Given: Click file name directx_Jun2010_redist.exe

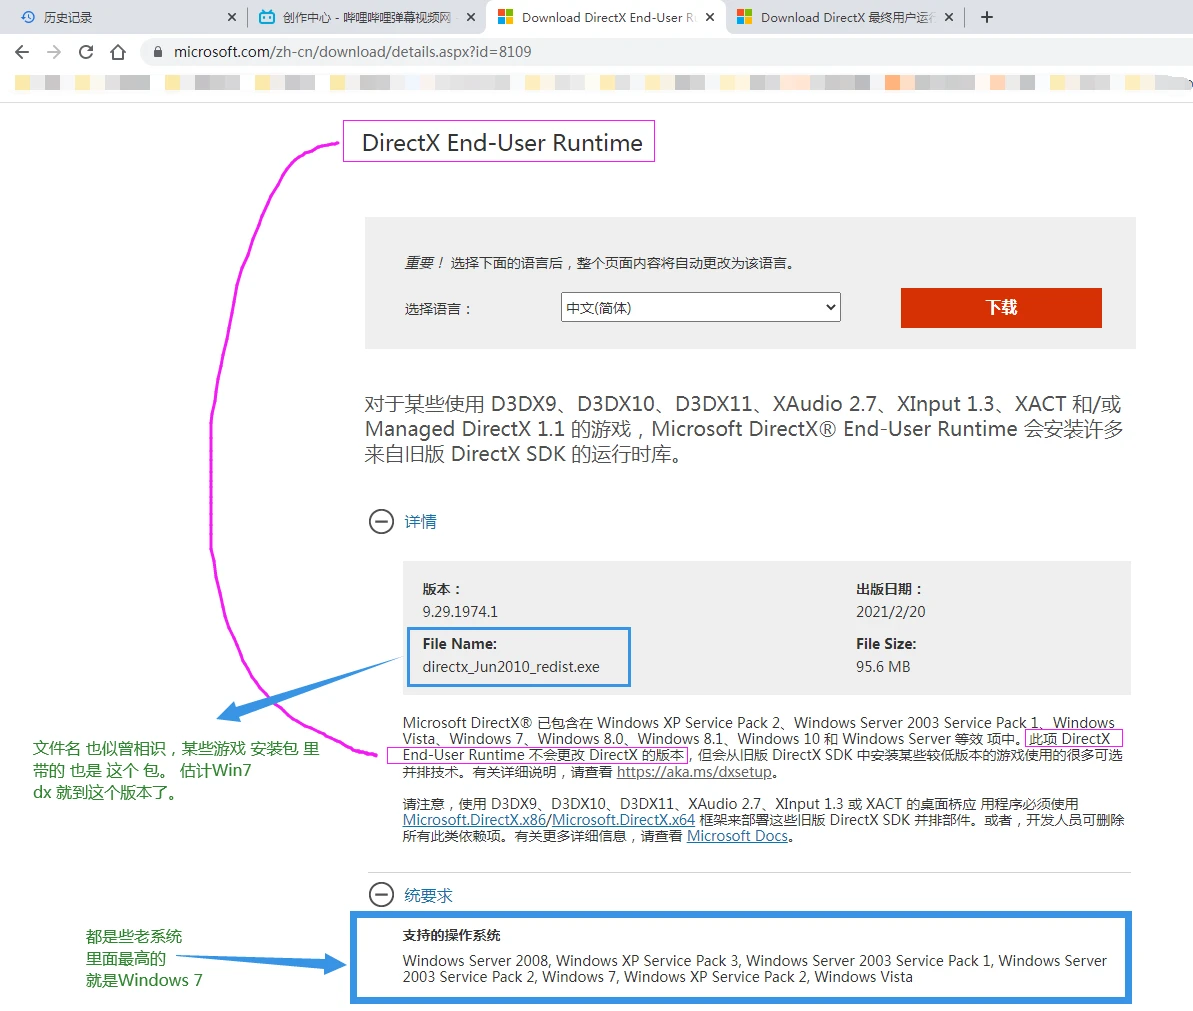Looking at the screenshot, I should tap(511, 666).
